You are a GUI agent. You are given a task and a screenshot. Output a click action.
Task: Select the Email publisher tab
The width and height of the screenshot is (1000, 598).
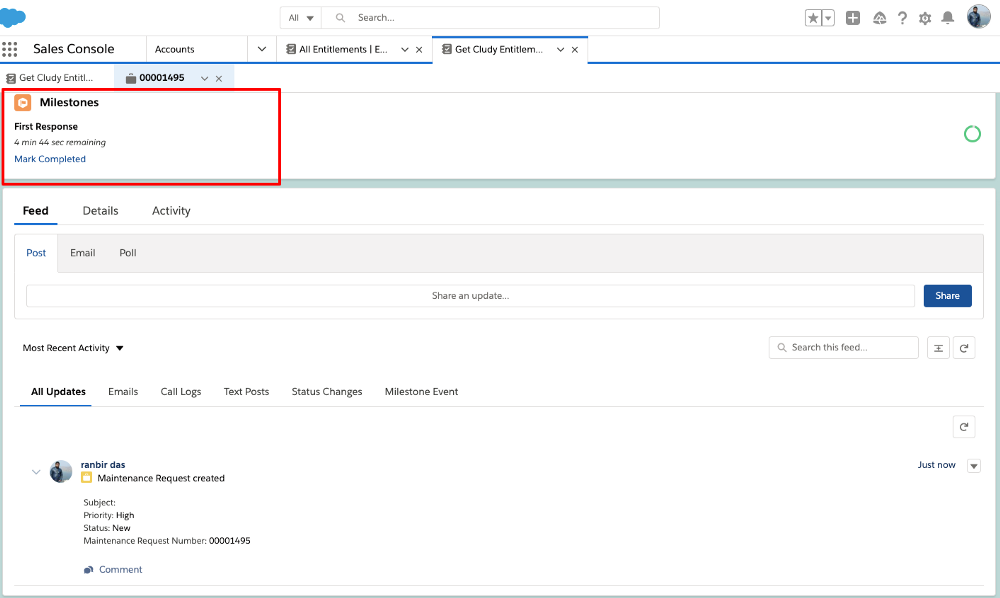[82, 253]
